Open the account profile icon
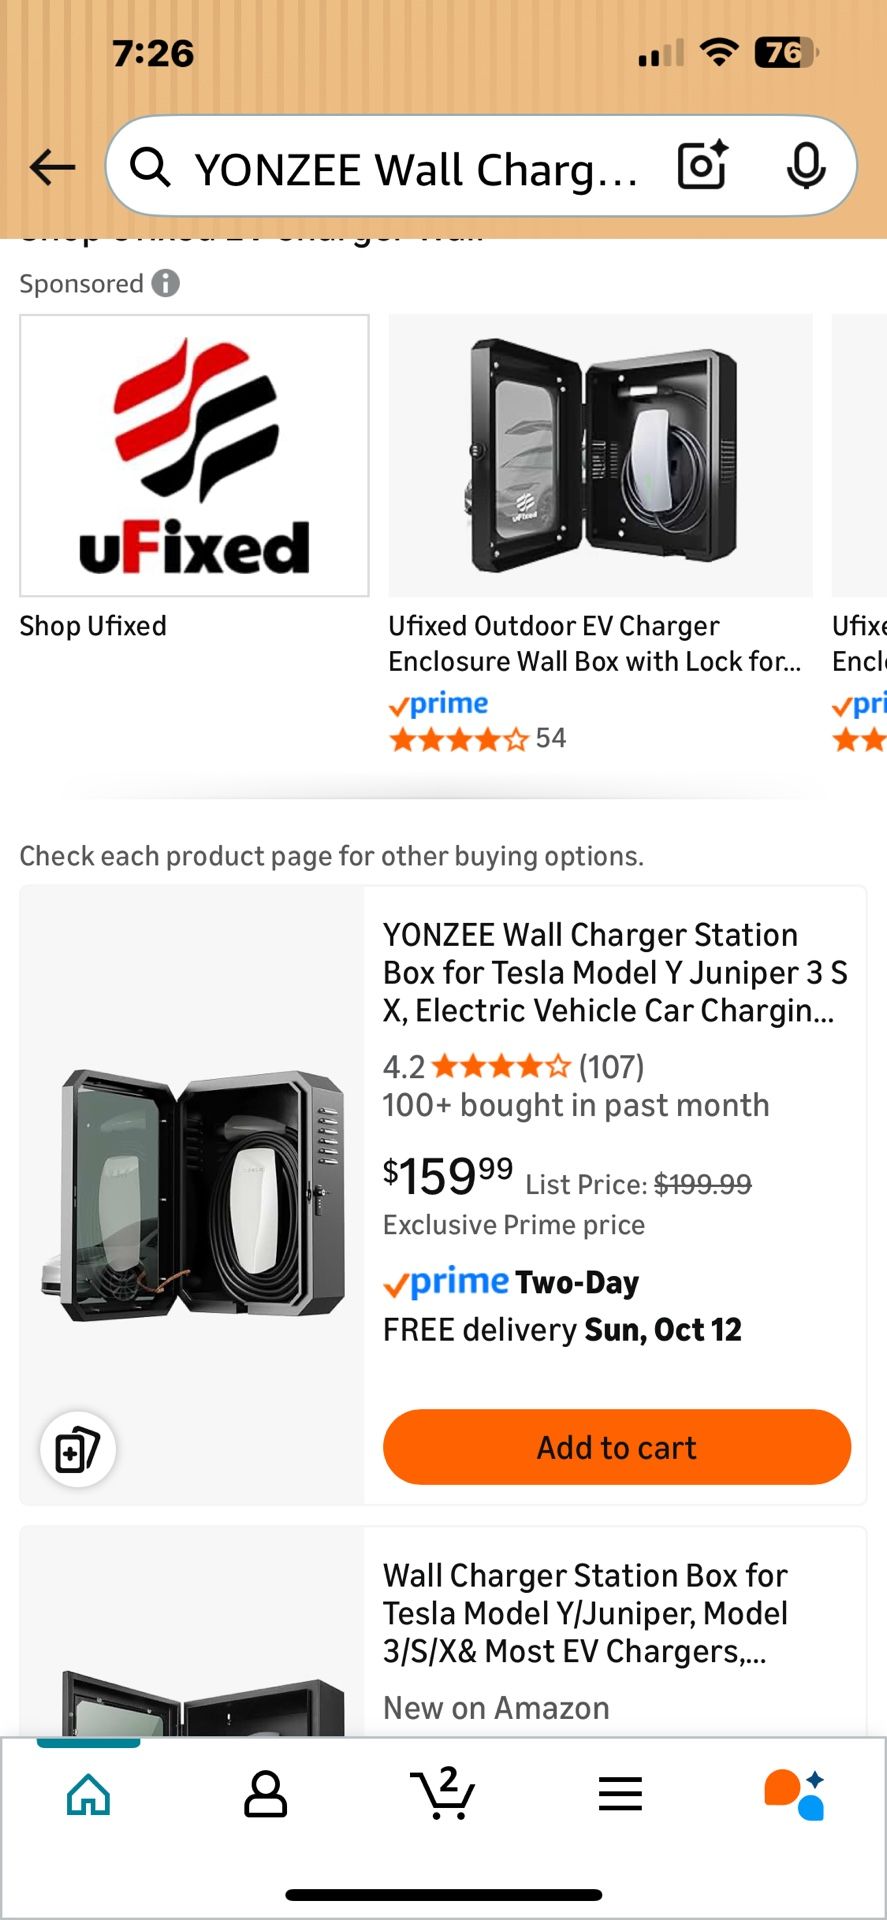 [264, 1793]
